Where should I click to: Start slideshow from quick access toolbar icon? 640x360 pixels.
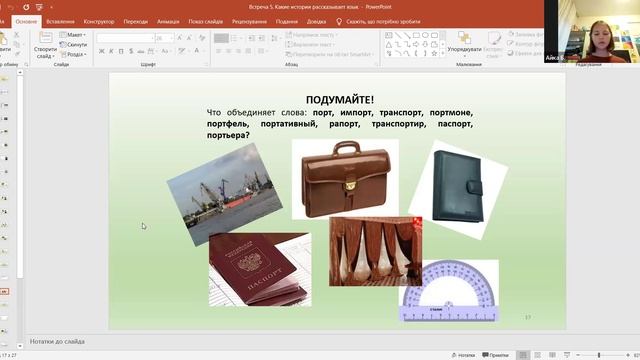pyautogui.click(x=39, y=7)
